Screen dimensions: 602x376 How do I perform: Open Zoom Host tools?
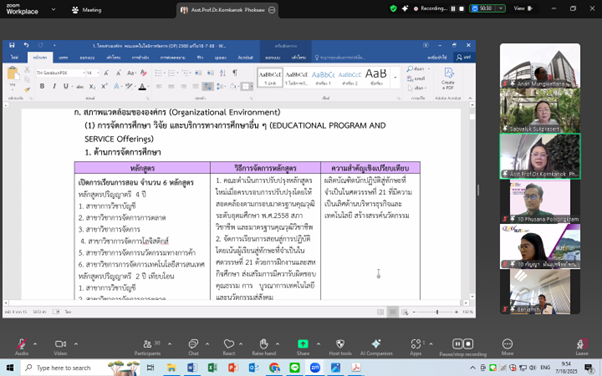[x=340, y=347]
